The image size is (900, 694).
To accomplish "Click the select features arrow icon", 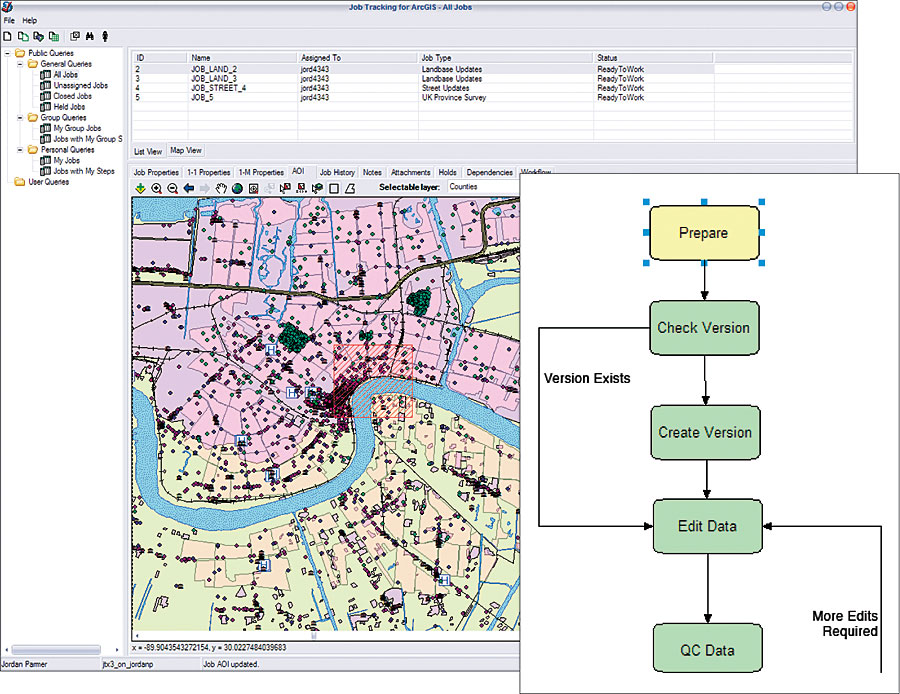I will [x=285, y=188].
